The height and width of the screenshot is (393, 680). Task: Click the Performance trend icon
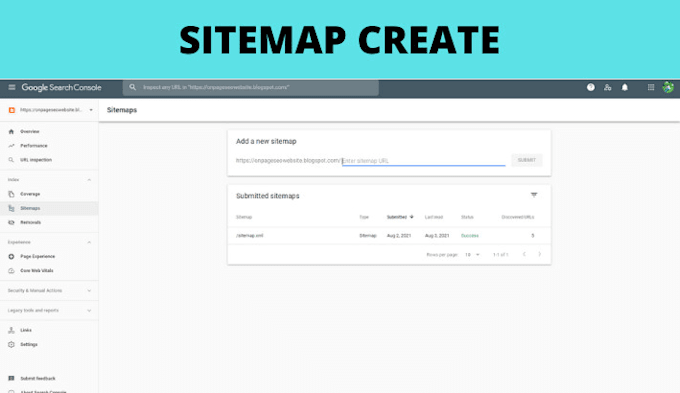(x=11, y=146)
